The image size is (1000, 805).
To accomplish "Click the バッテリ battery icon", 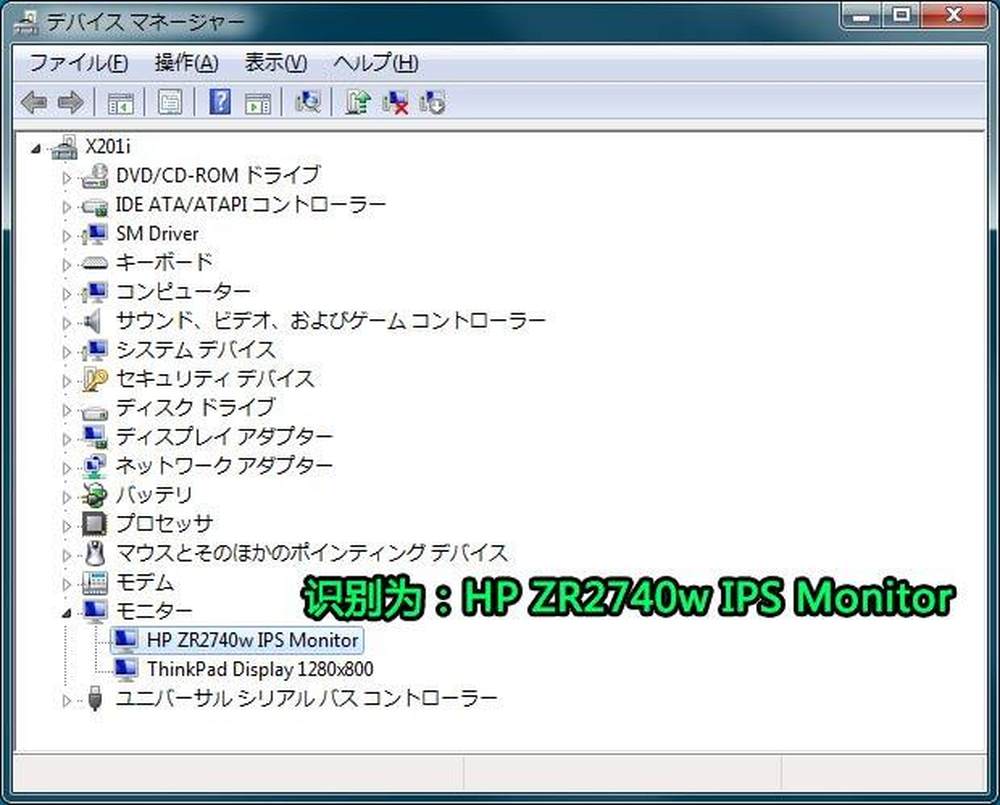I will click(94, 495).
